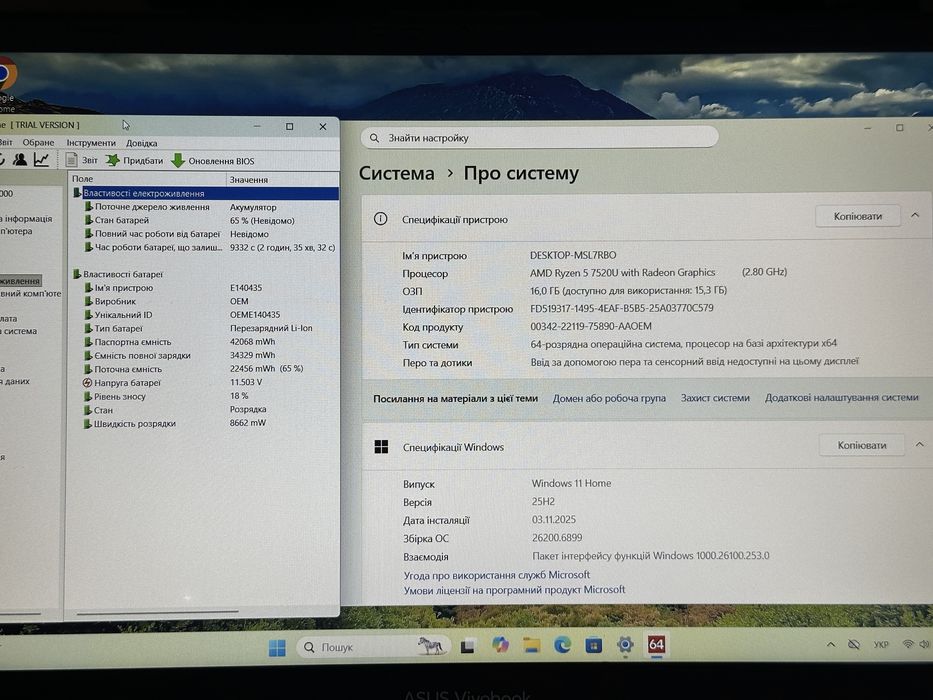Open the Обране menu in AIDA64
This screenshot has height=700, width=933.
[x=38, y=143]
